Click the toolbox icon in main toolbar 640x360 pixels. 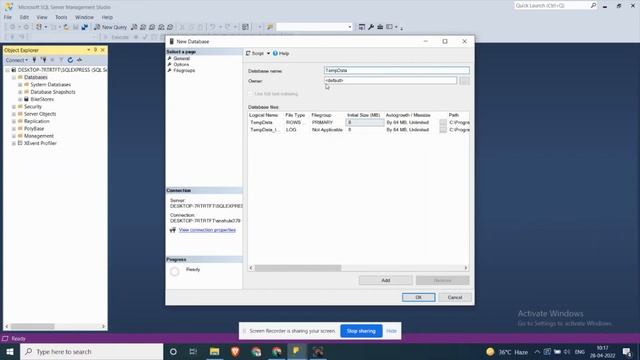pos(380,27)
